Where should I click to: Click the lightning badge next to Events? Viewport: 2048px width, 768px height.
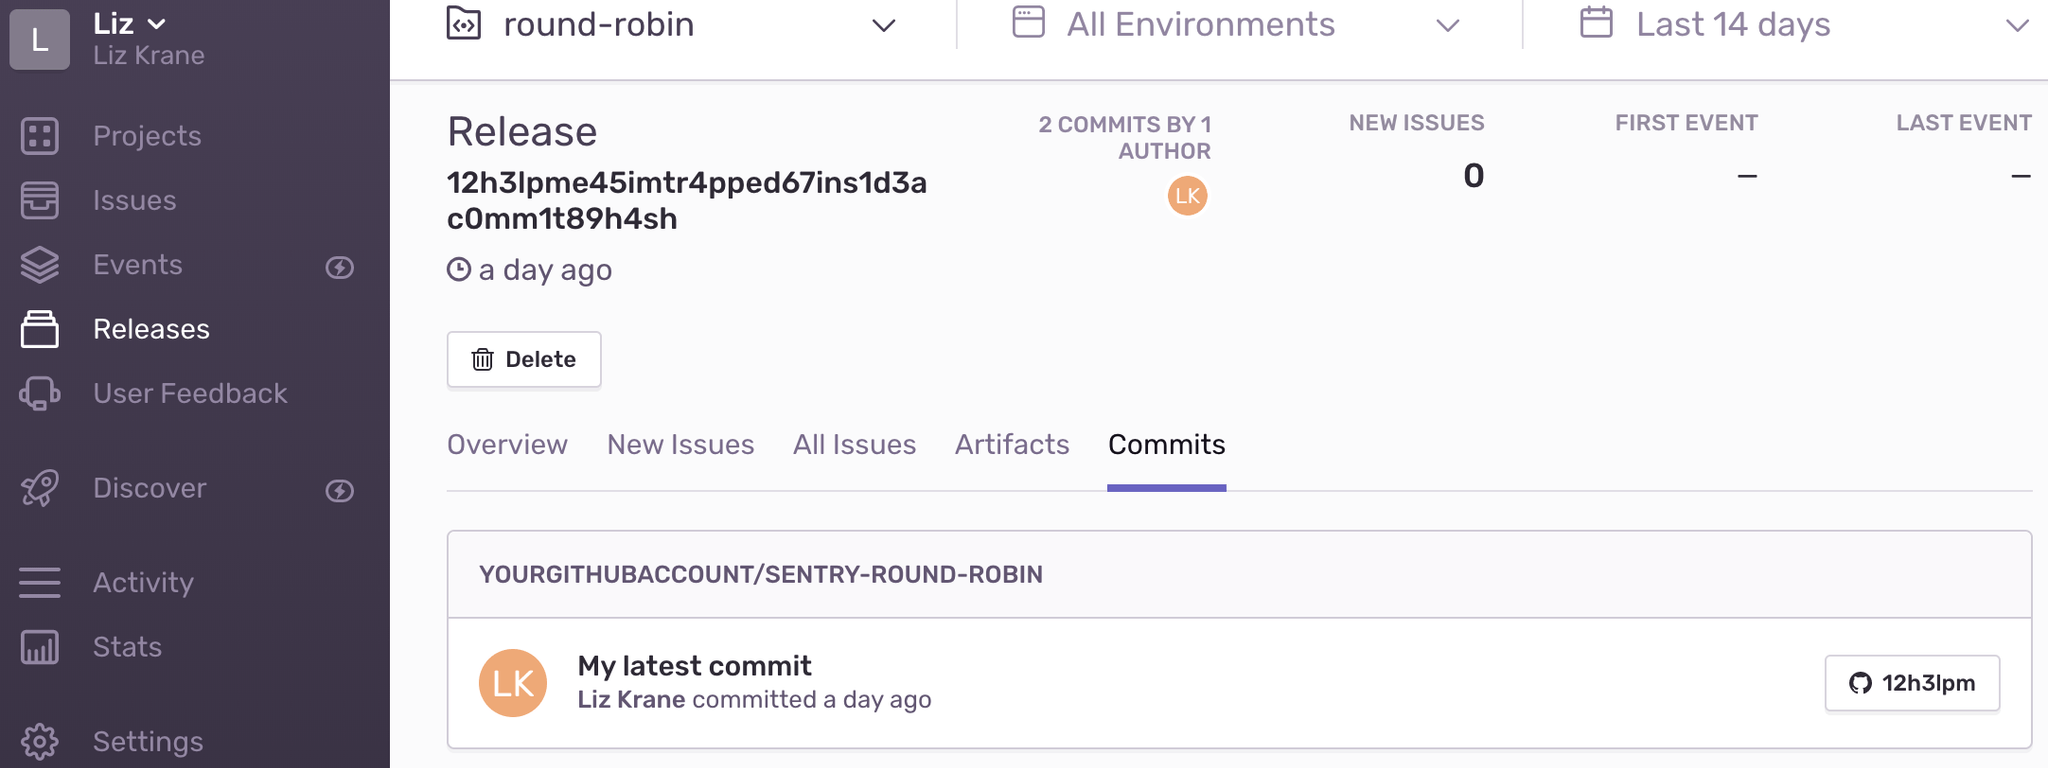pos(341,267)
